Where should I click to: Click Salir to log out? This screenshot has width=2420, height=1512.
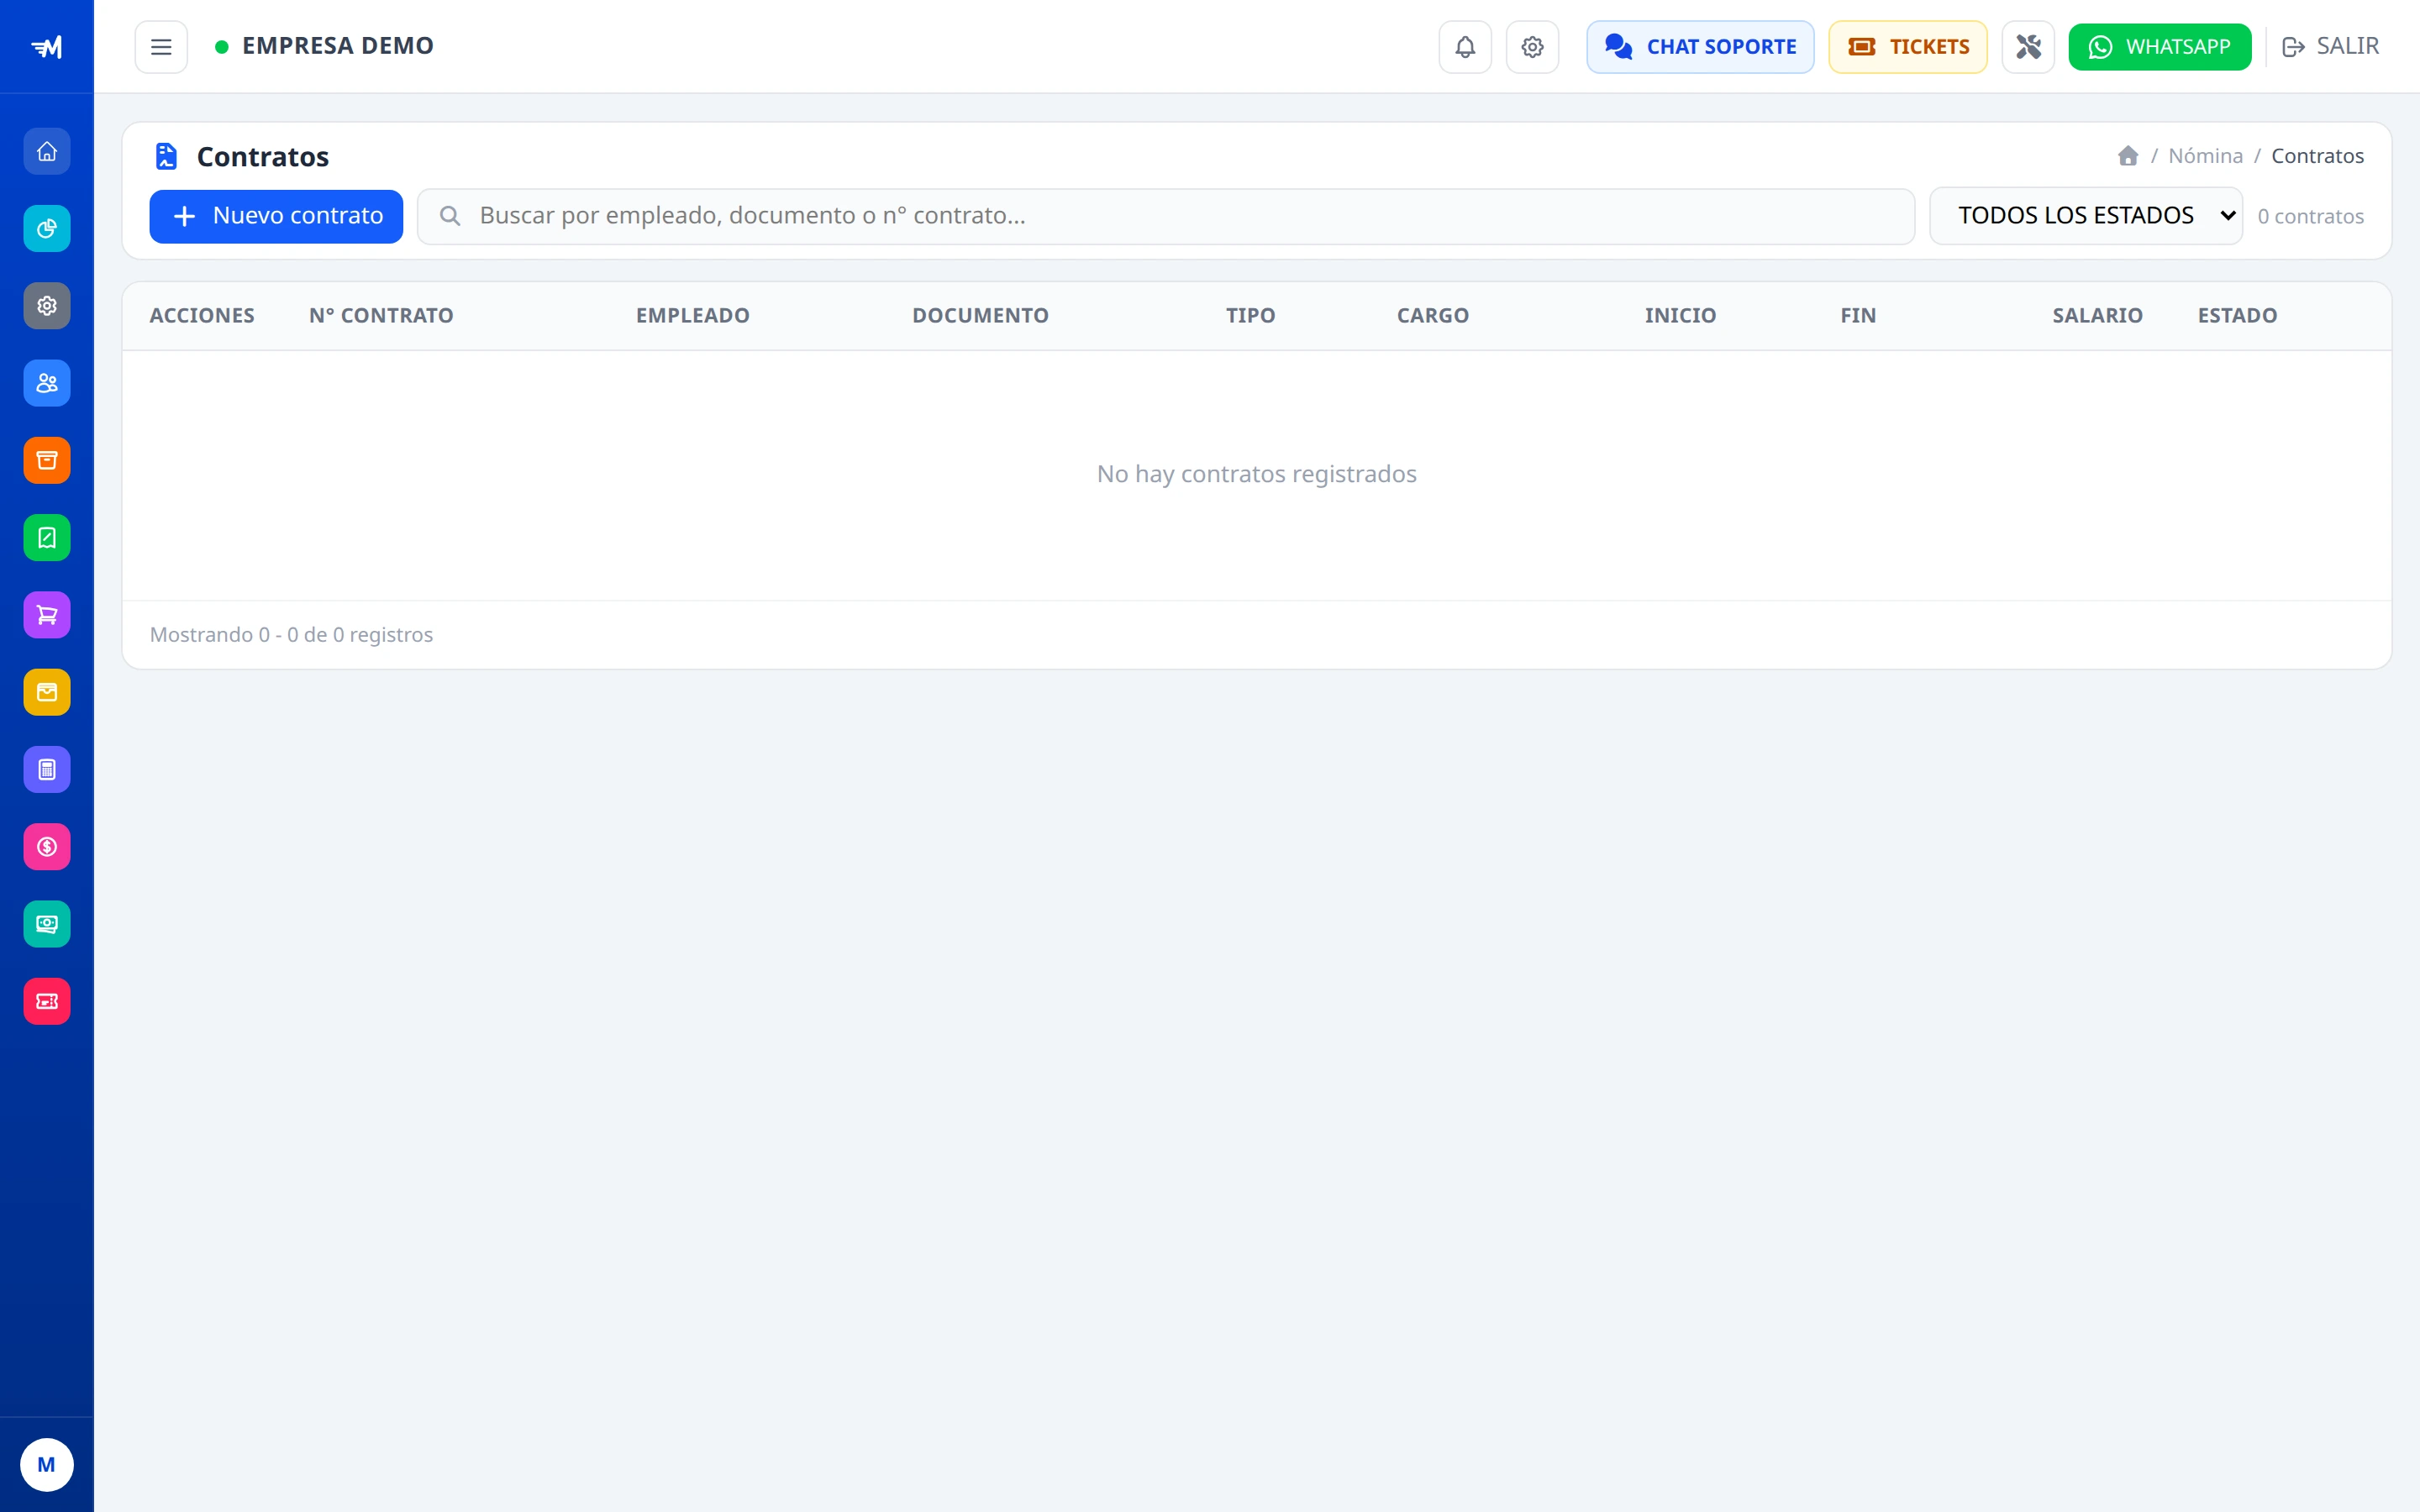pyautogui.click(x=2330, y=47)
